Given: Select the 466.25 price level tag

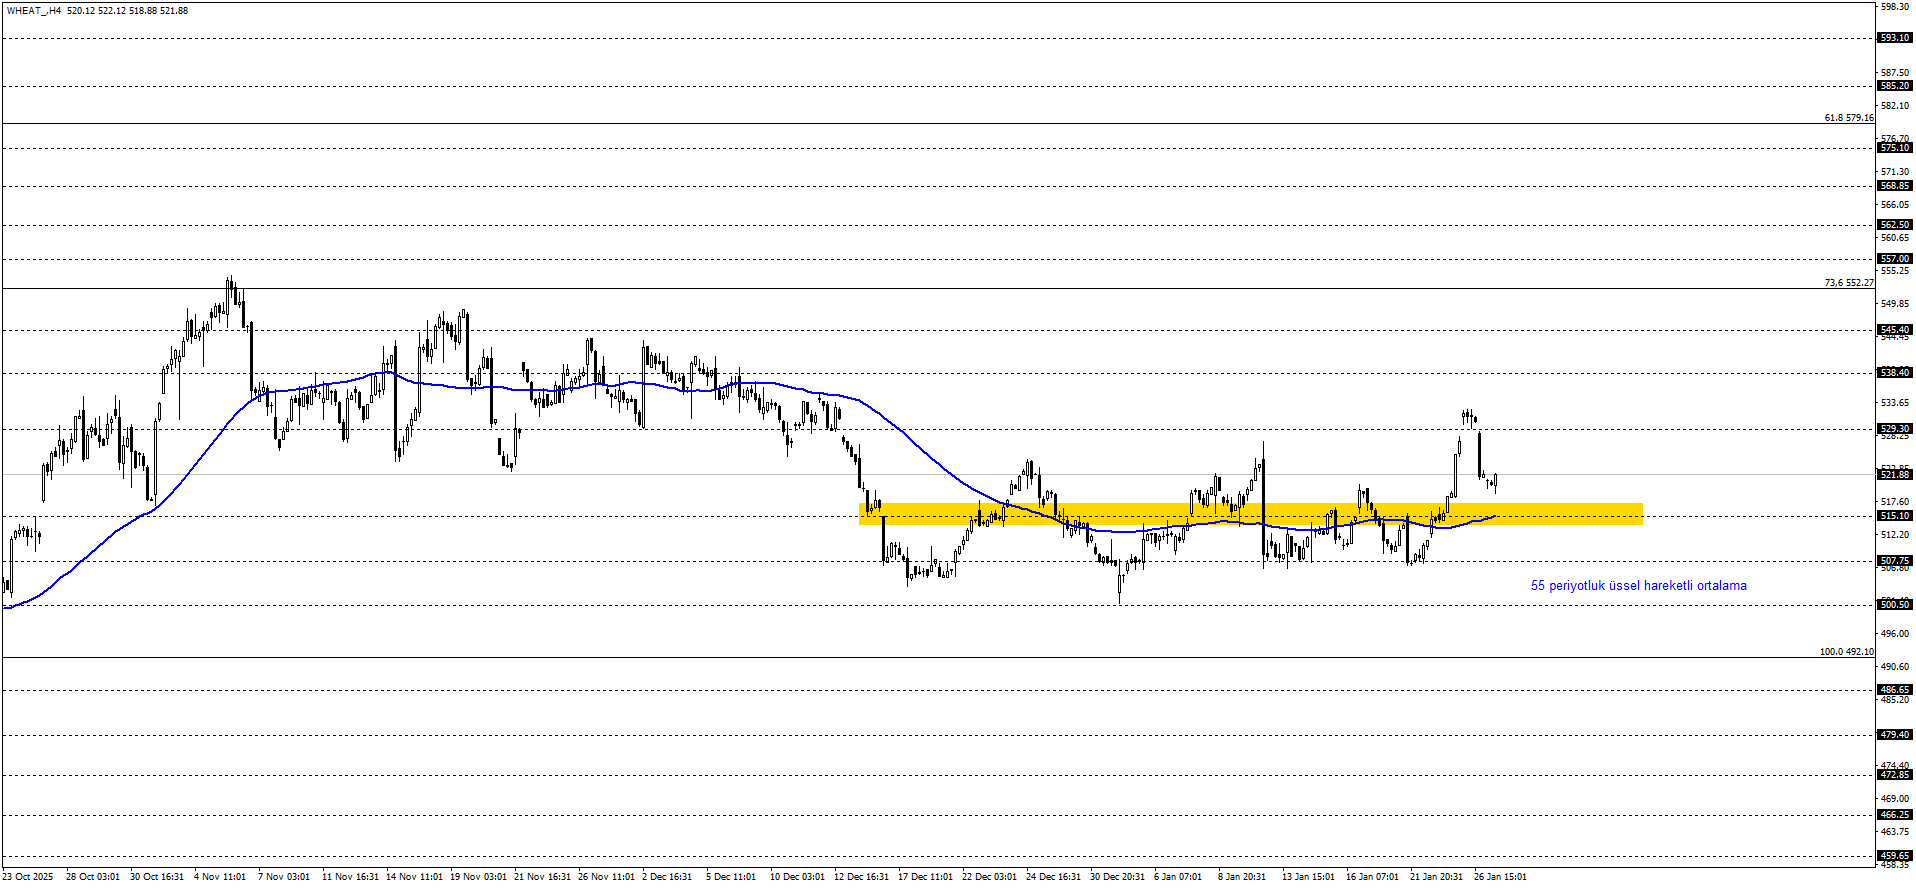Looking at the screenshot, I should [1895, 815].
